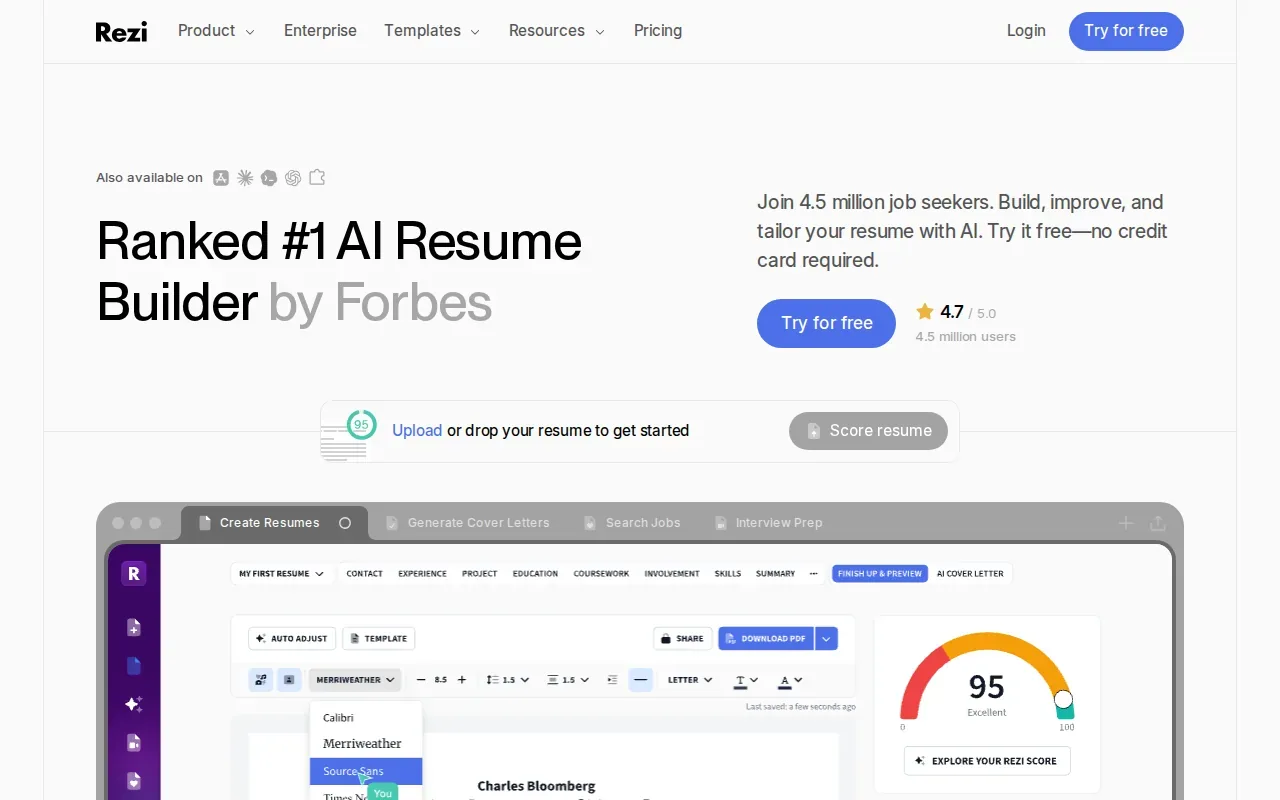Click the Upload link

coord(417,431)
